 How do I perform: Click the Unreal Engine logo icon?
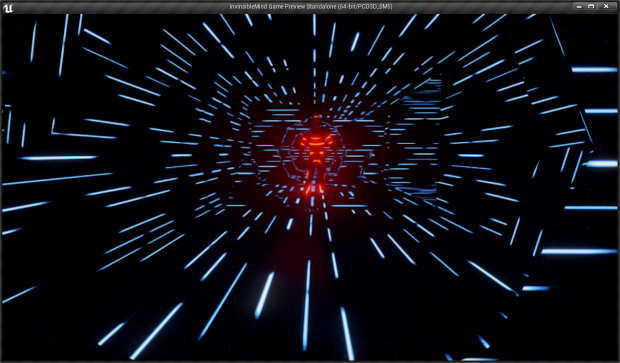point(8,7)
